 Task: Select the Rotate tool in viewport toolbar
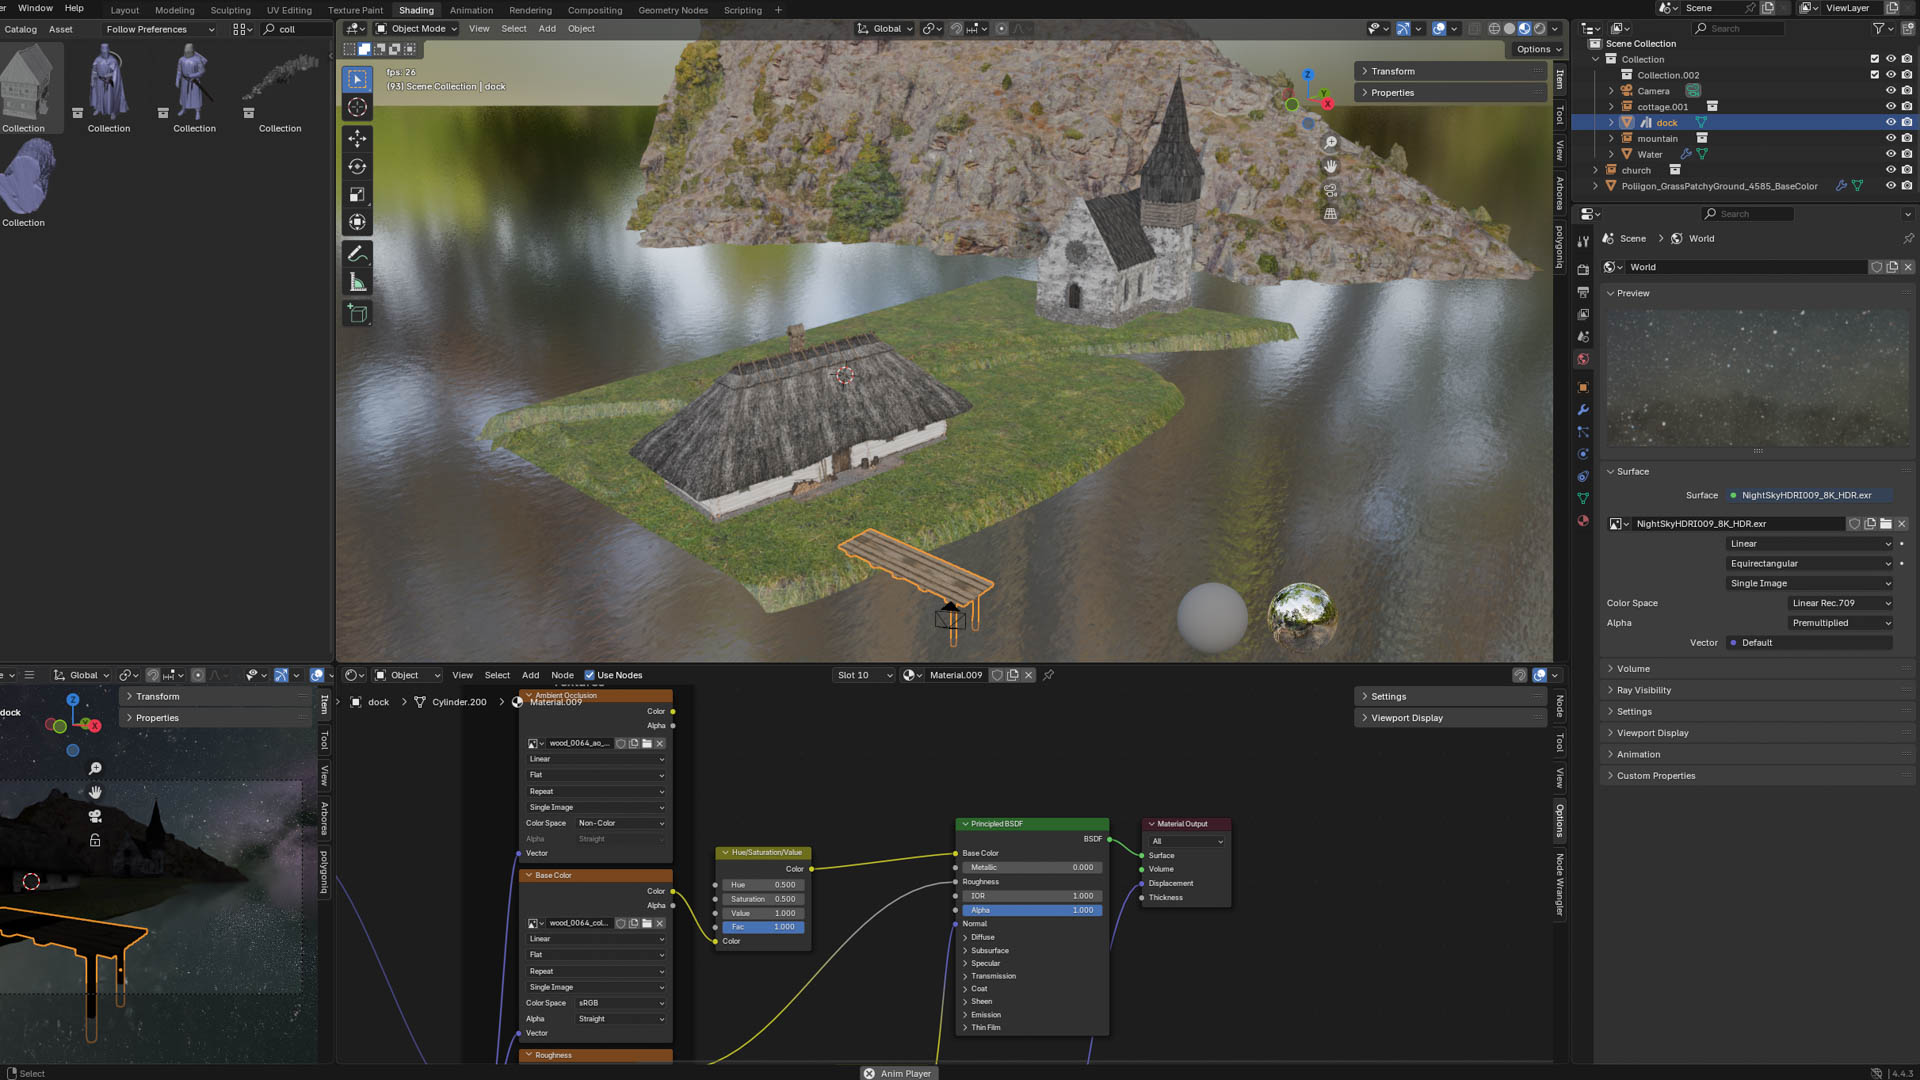tap(357, 166)
